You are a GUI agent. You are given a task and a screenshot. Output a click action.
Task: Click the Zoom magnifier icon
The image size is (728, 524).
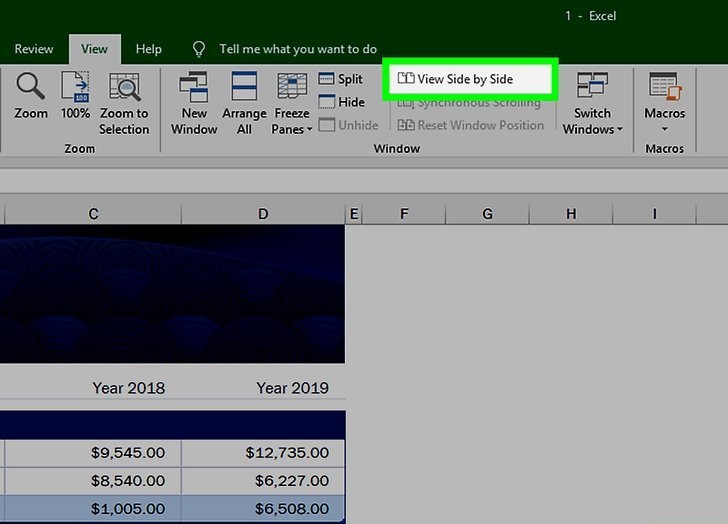tap(30, 87)
